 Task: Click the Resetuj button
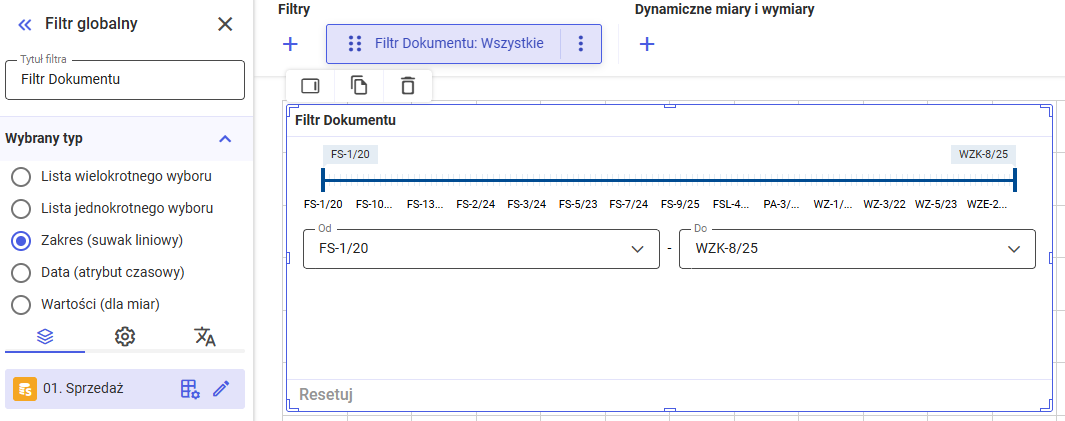click(x=326, y=395)
